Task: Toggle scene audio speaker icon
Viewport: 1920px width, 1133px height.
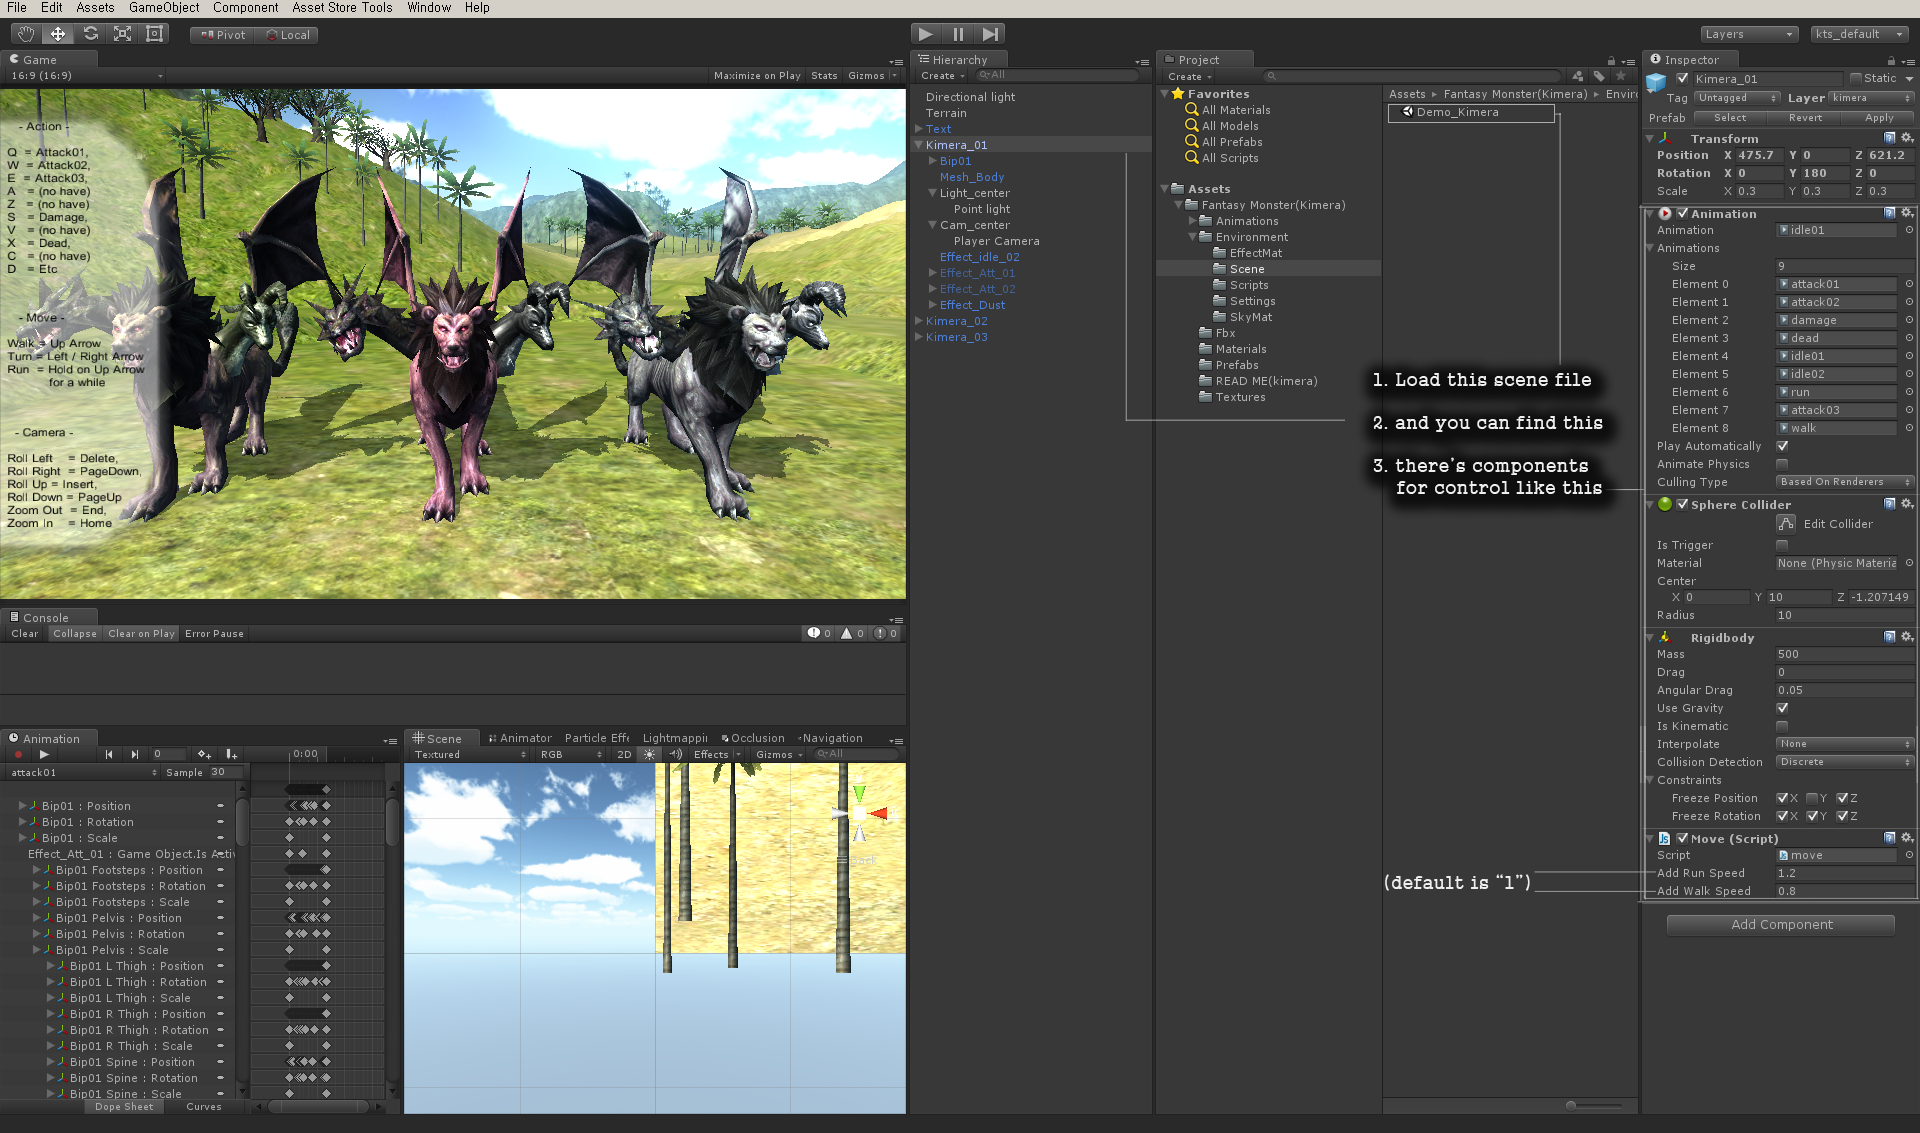Action: [675, 755]
